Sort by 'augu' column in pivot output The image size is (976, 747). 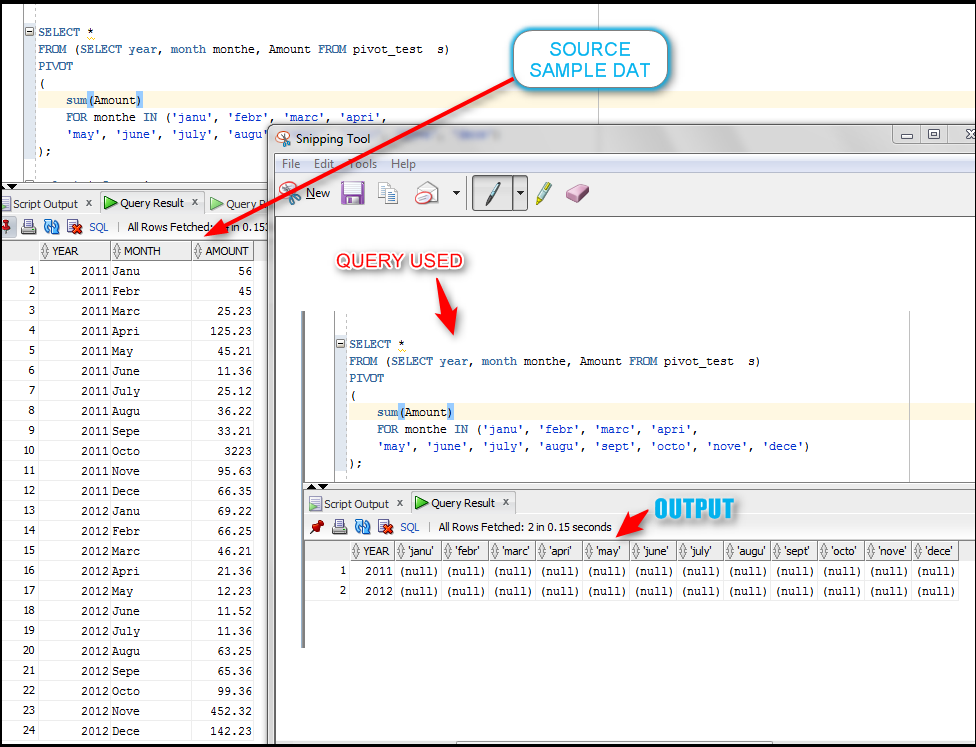point(747,551)
